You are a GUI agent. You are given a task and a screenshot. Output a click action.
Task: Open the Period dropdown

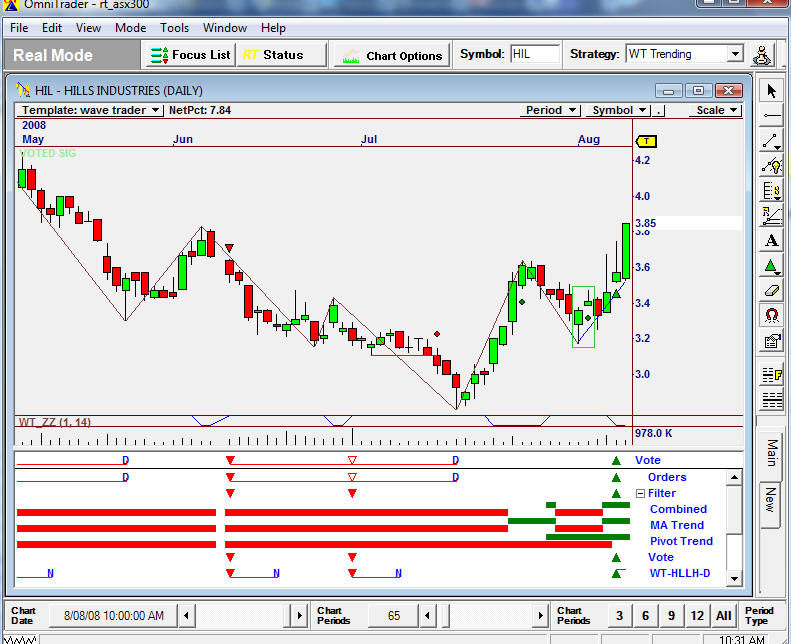(x=550, y=110)
